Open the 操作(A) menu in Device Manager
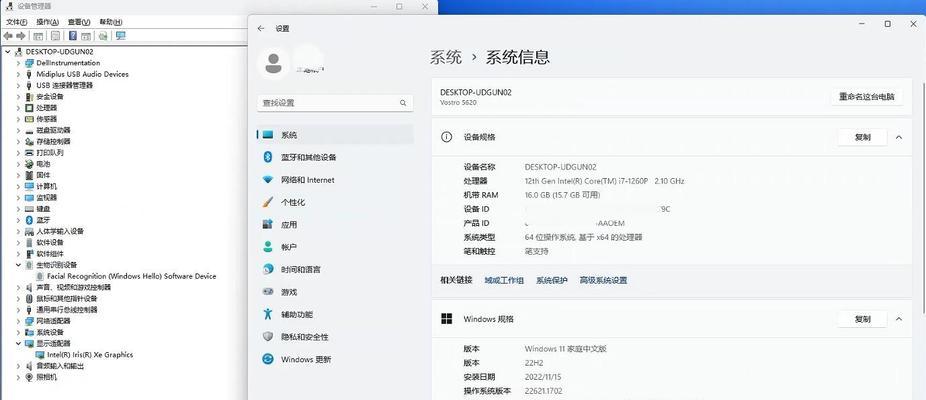 pos(47,22)
